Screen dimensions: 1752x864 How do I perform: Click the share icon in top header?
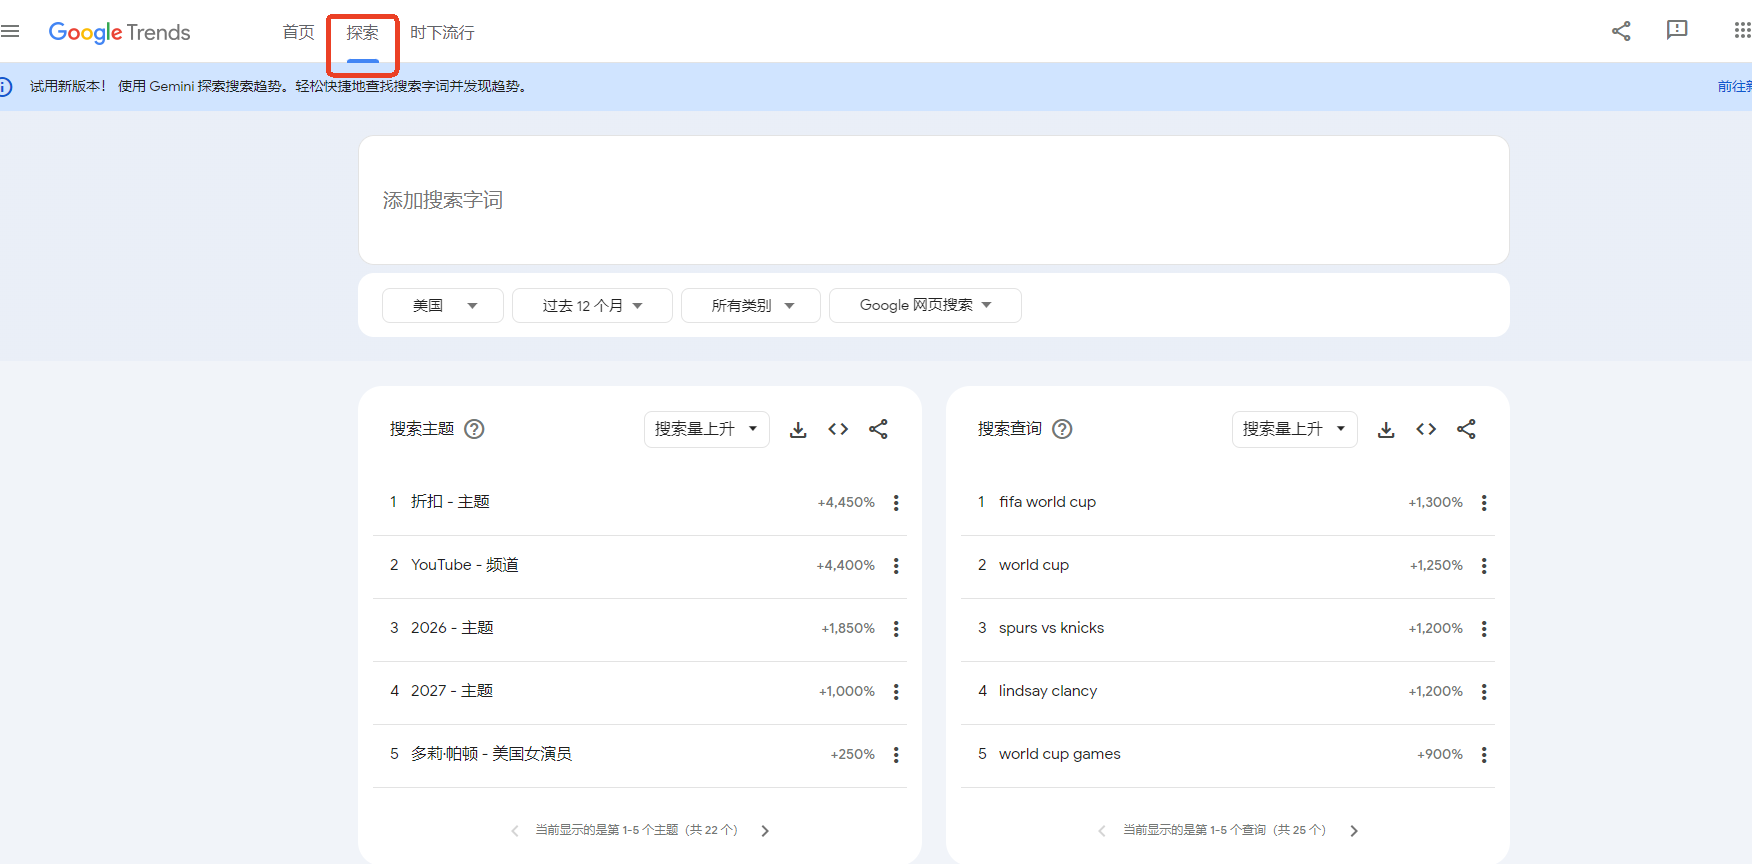click(x=1621, y=31)
